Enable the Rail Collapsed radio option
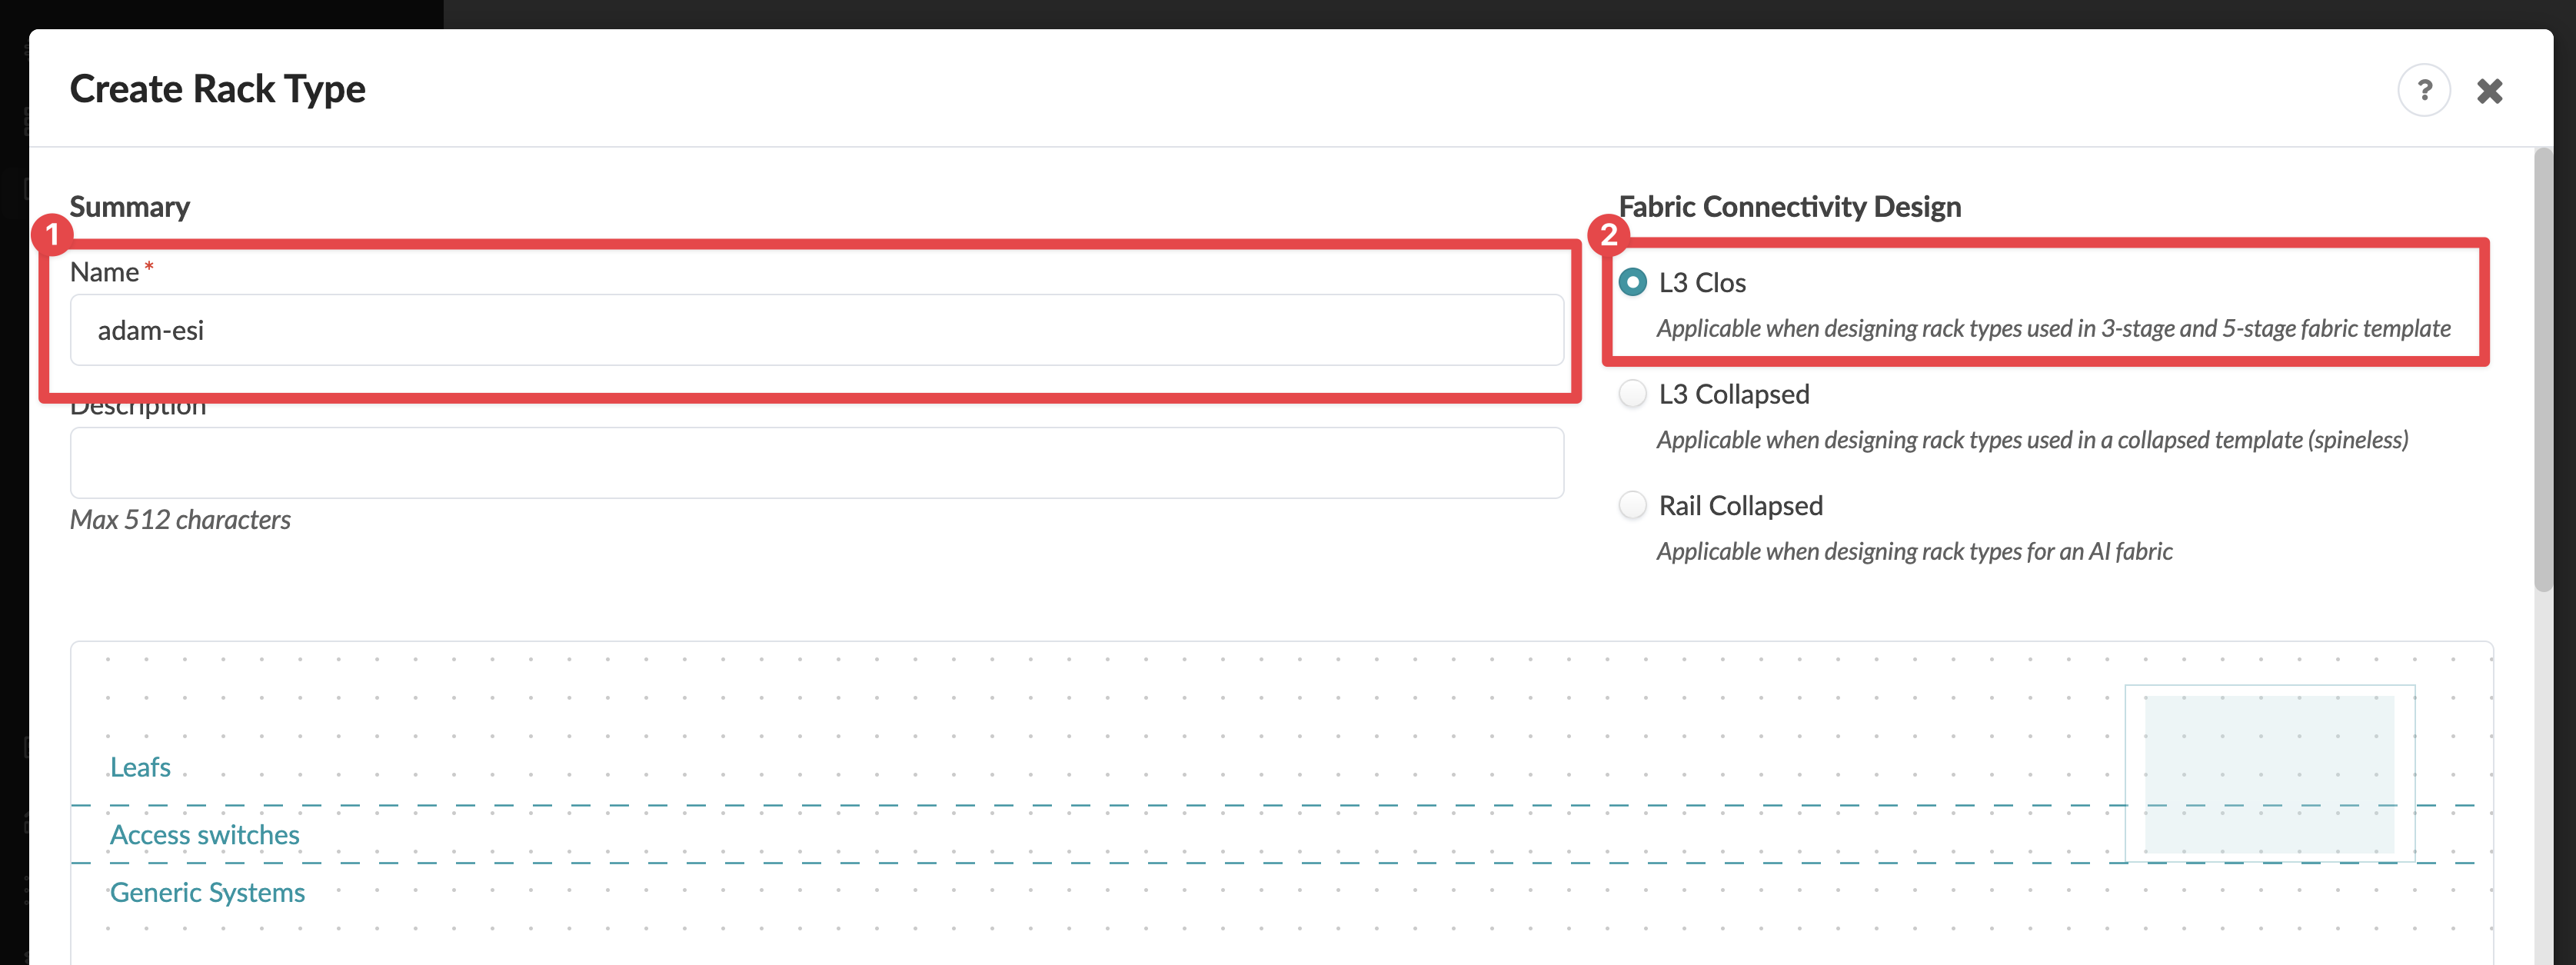Viewport: 2576px width, 965px height. pyautogui.click(x=1632, y=505)
